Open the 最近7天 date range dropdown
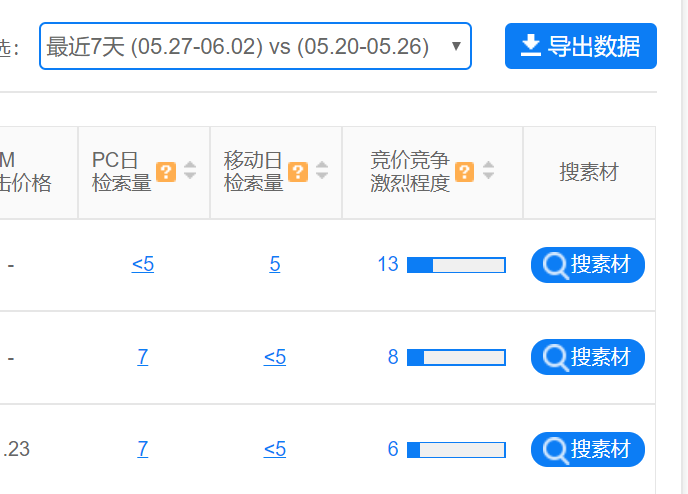This screenshot has width=688, height=494. (x=255, y=46)
